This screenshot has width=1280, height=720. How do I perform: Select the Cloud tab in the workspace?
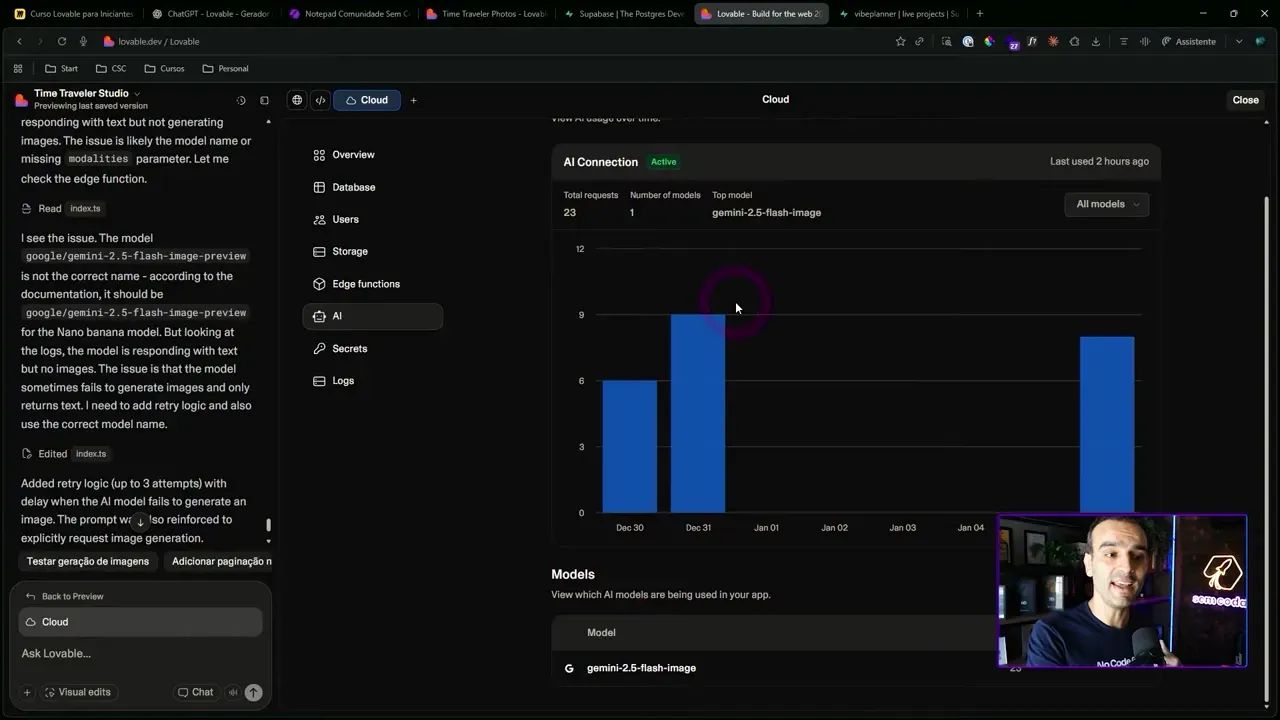(x=367, y=100)
